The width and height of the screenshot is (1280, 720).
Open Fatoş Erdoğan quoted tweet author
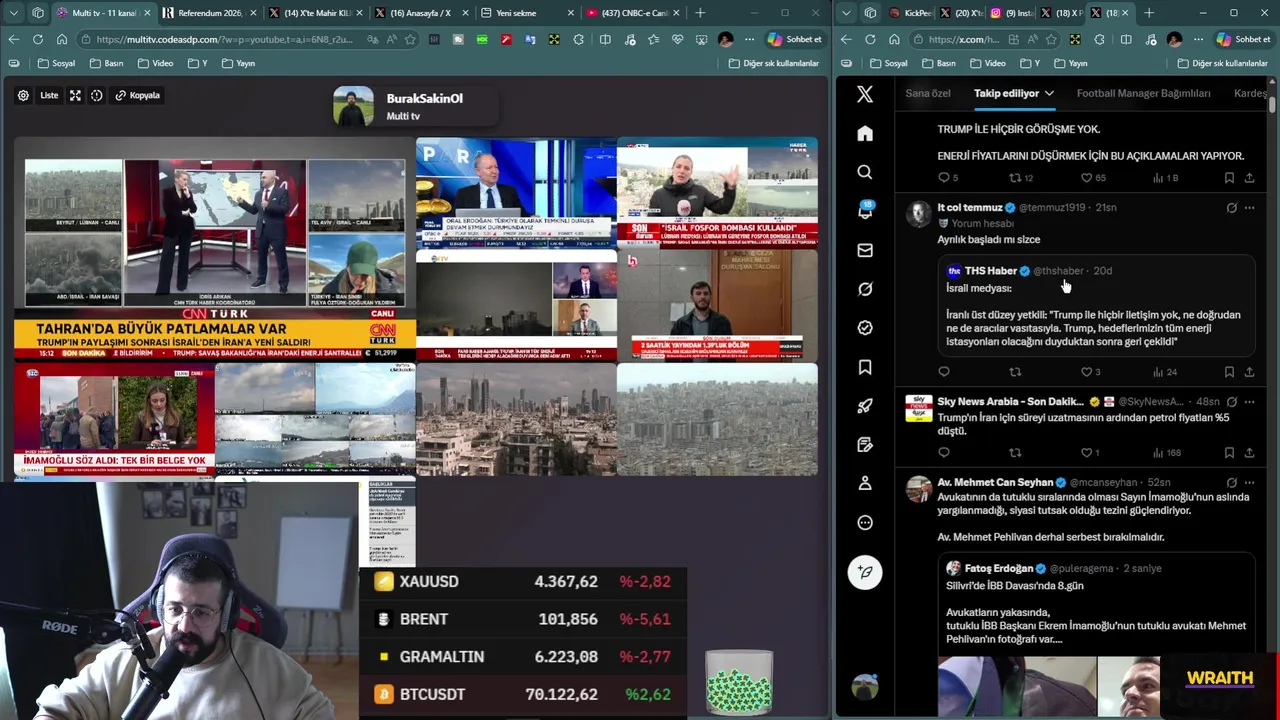point(998,569)
